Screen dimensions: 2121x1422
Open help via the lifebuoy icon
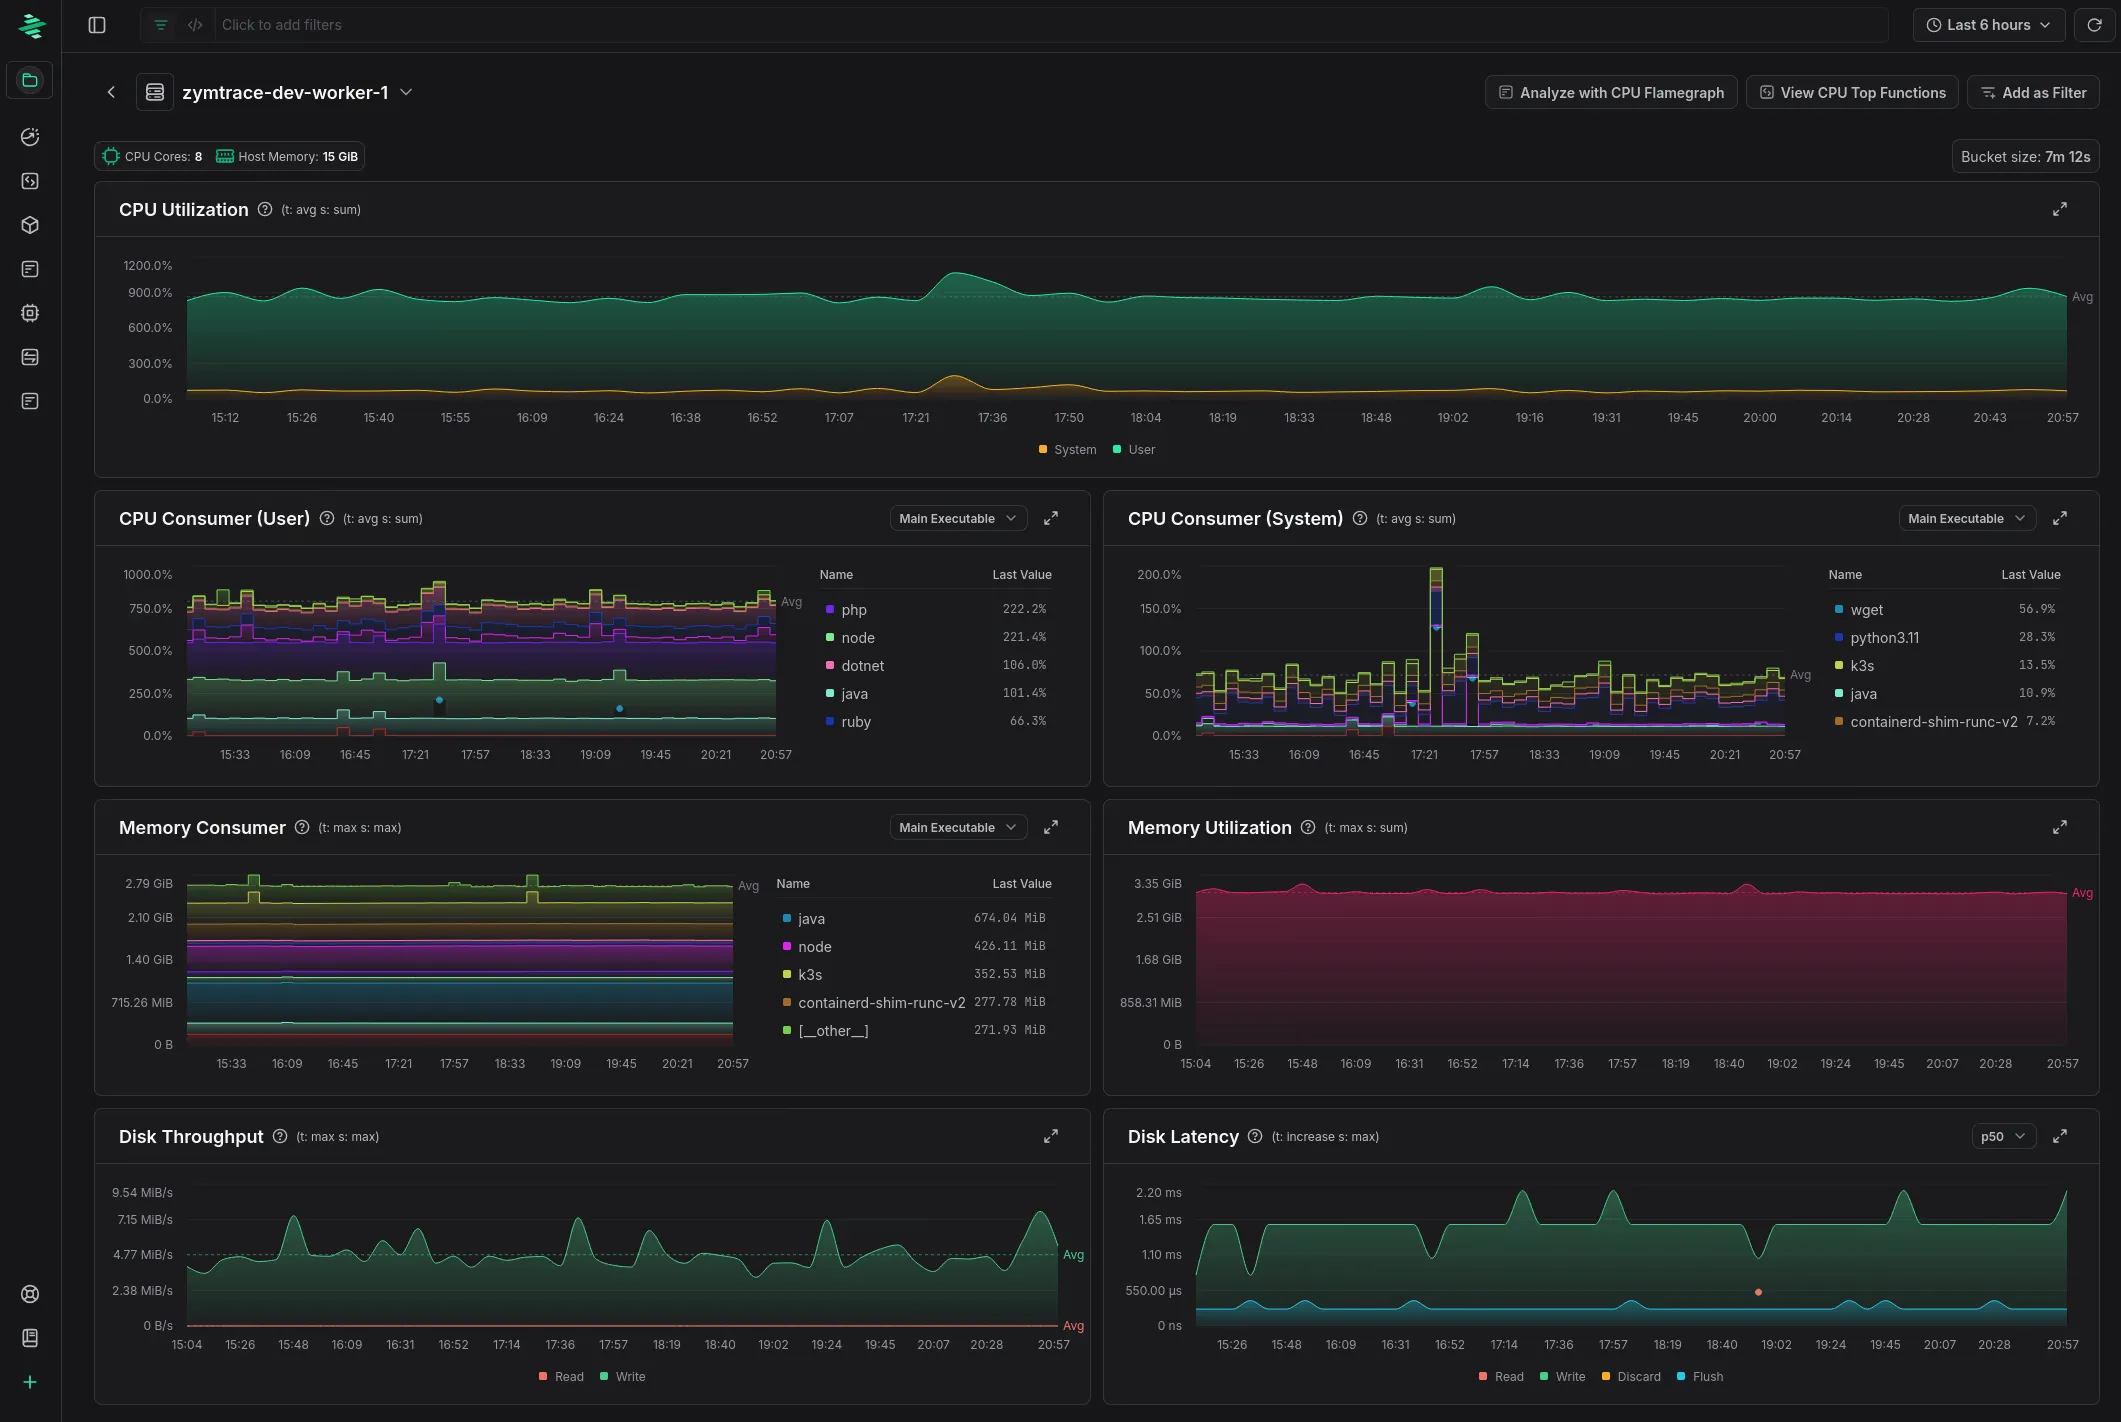coord(29,1293)
